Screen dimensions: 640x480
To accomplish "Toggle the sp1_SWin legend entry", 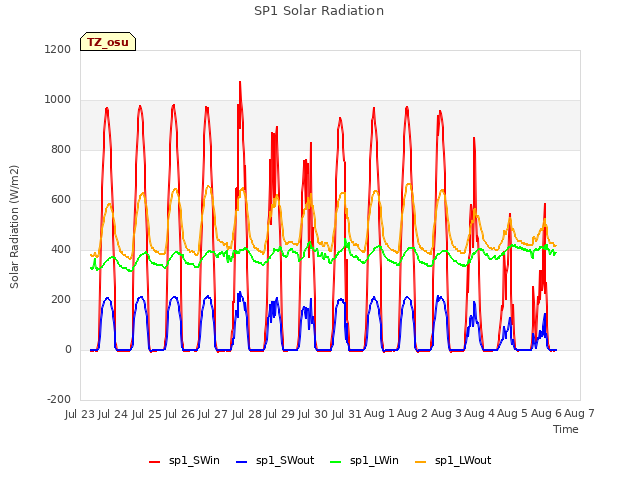I will click(x=184, y=461).
